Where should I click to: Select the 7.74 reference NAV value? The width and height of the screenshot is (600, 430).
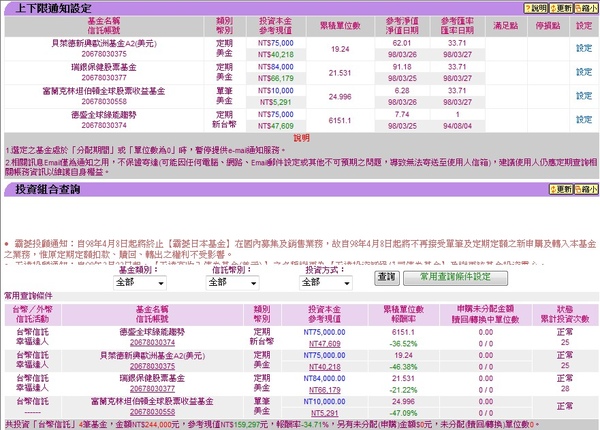pos(402,114)
